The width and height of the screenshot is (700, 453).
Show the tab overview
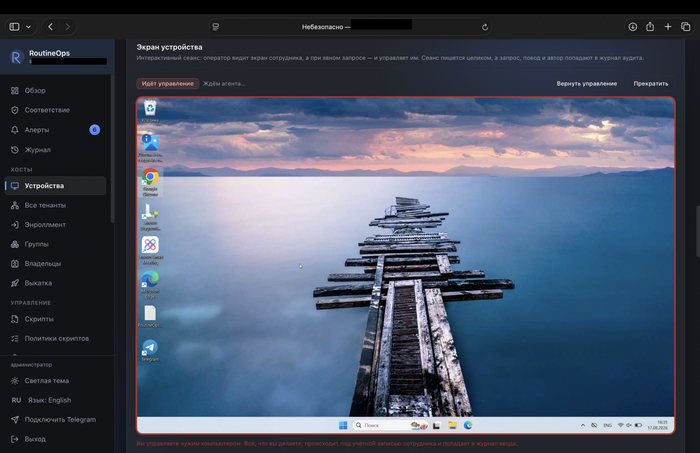click(686, 27)
